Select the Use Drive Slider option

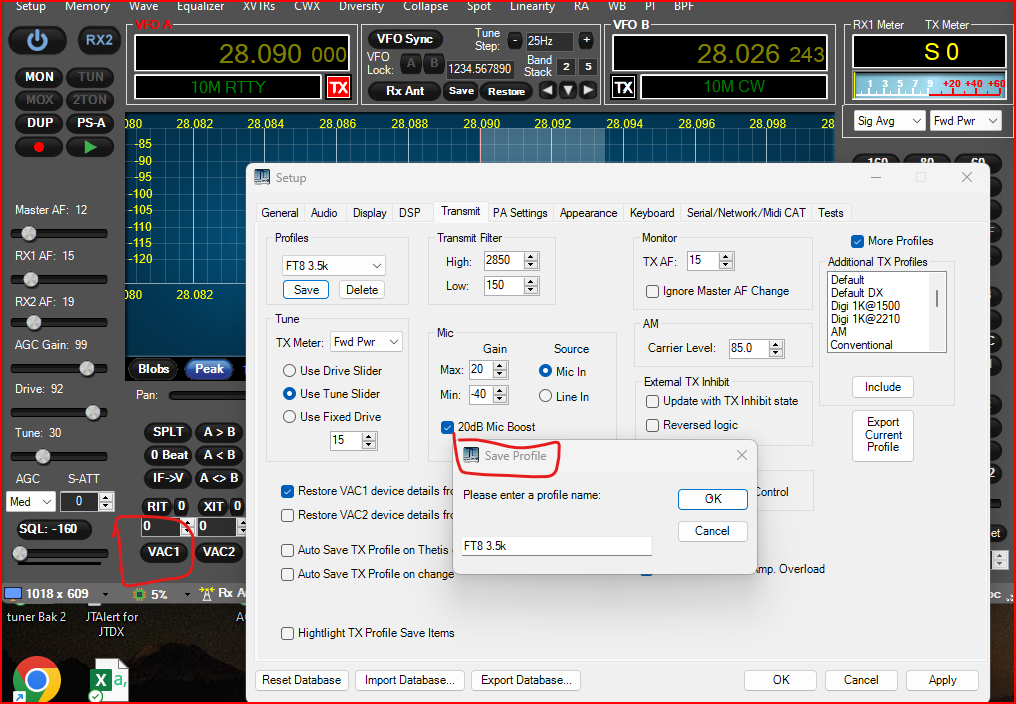(289, 371)
